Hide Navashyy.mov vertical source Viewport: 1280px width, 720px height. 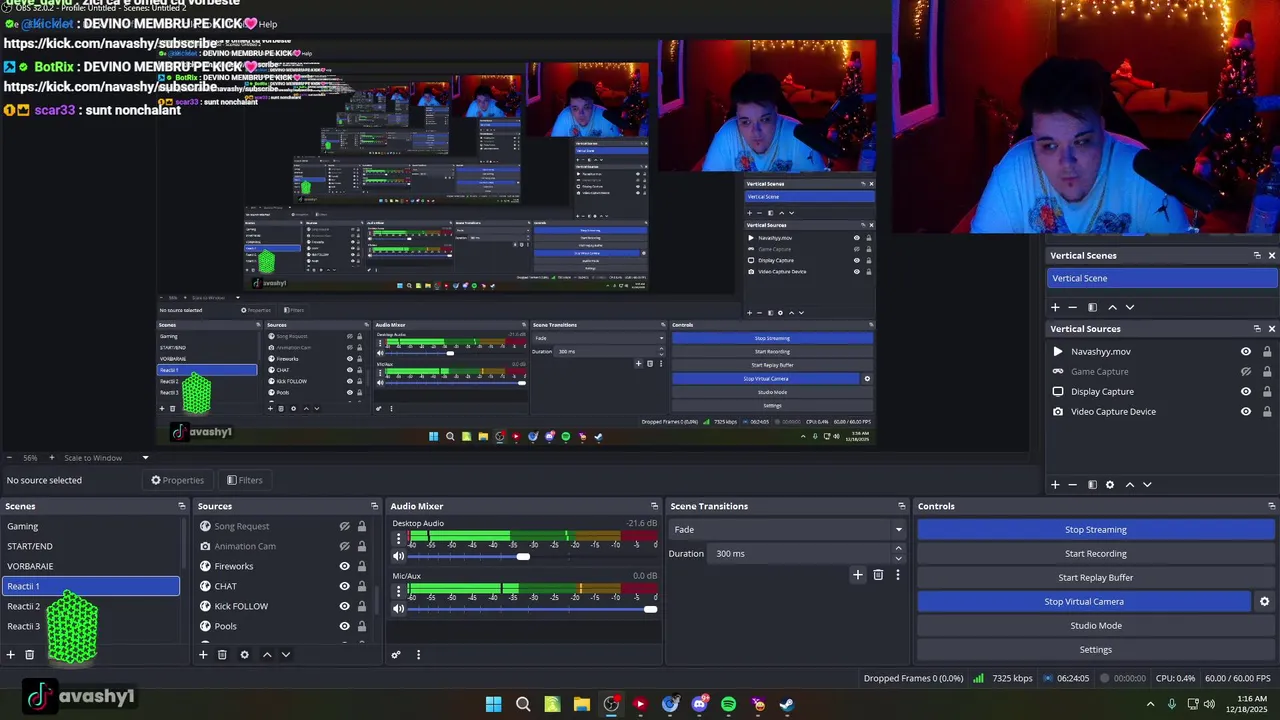click(x=1246, y=352)
